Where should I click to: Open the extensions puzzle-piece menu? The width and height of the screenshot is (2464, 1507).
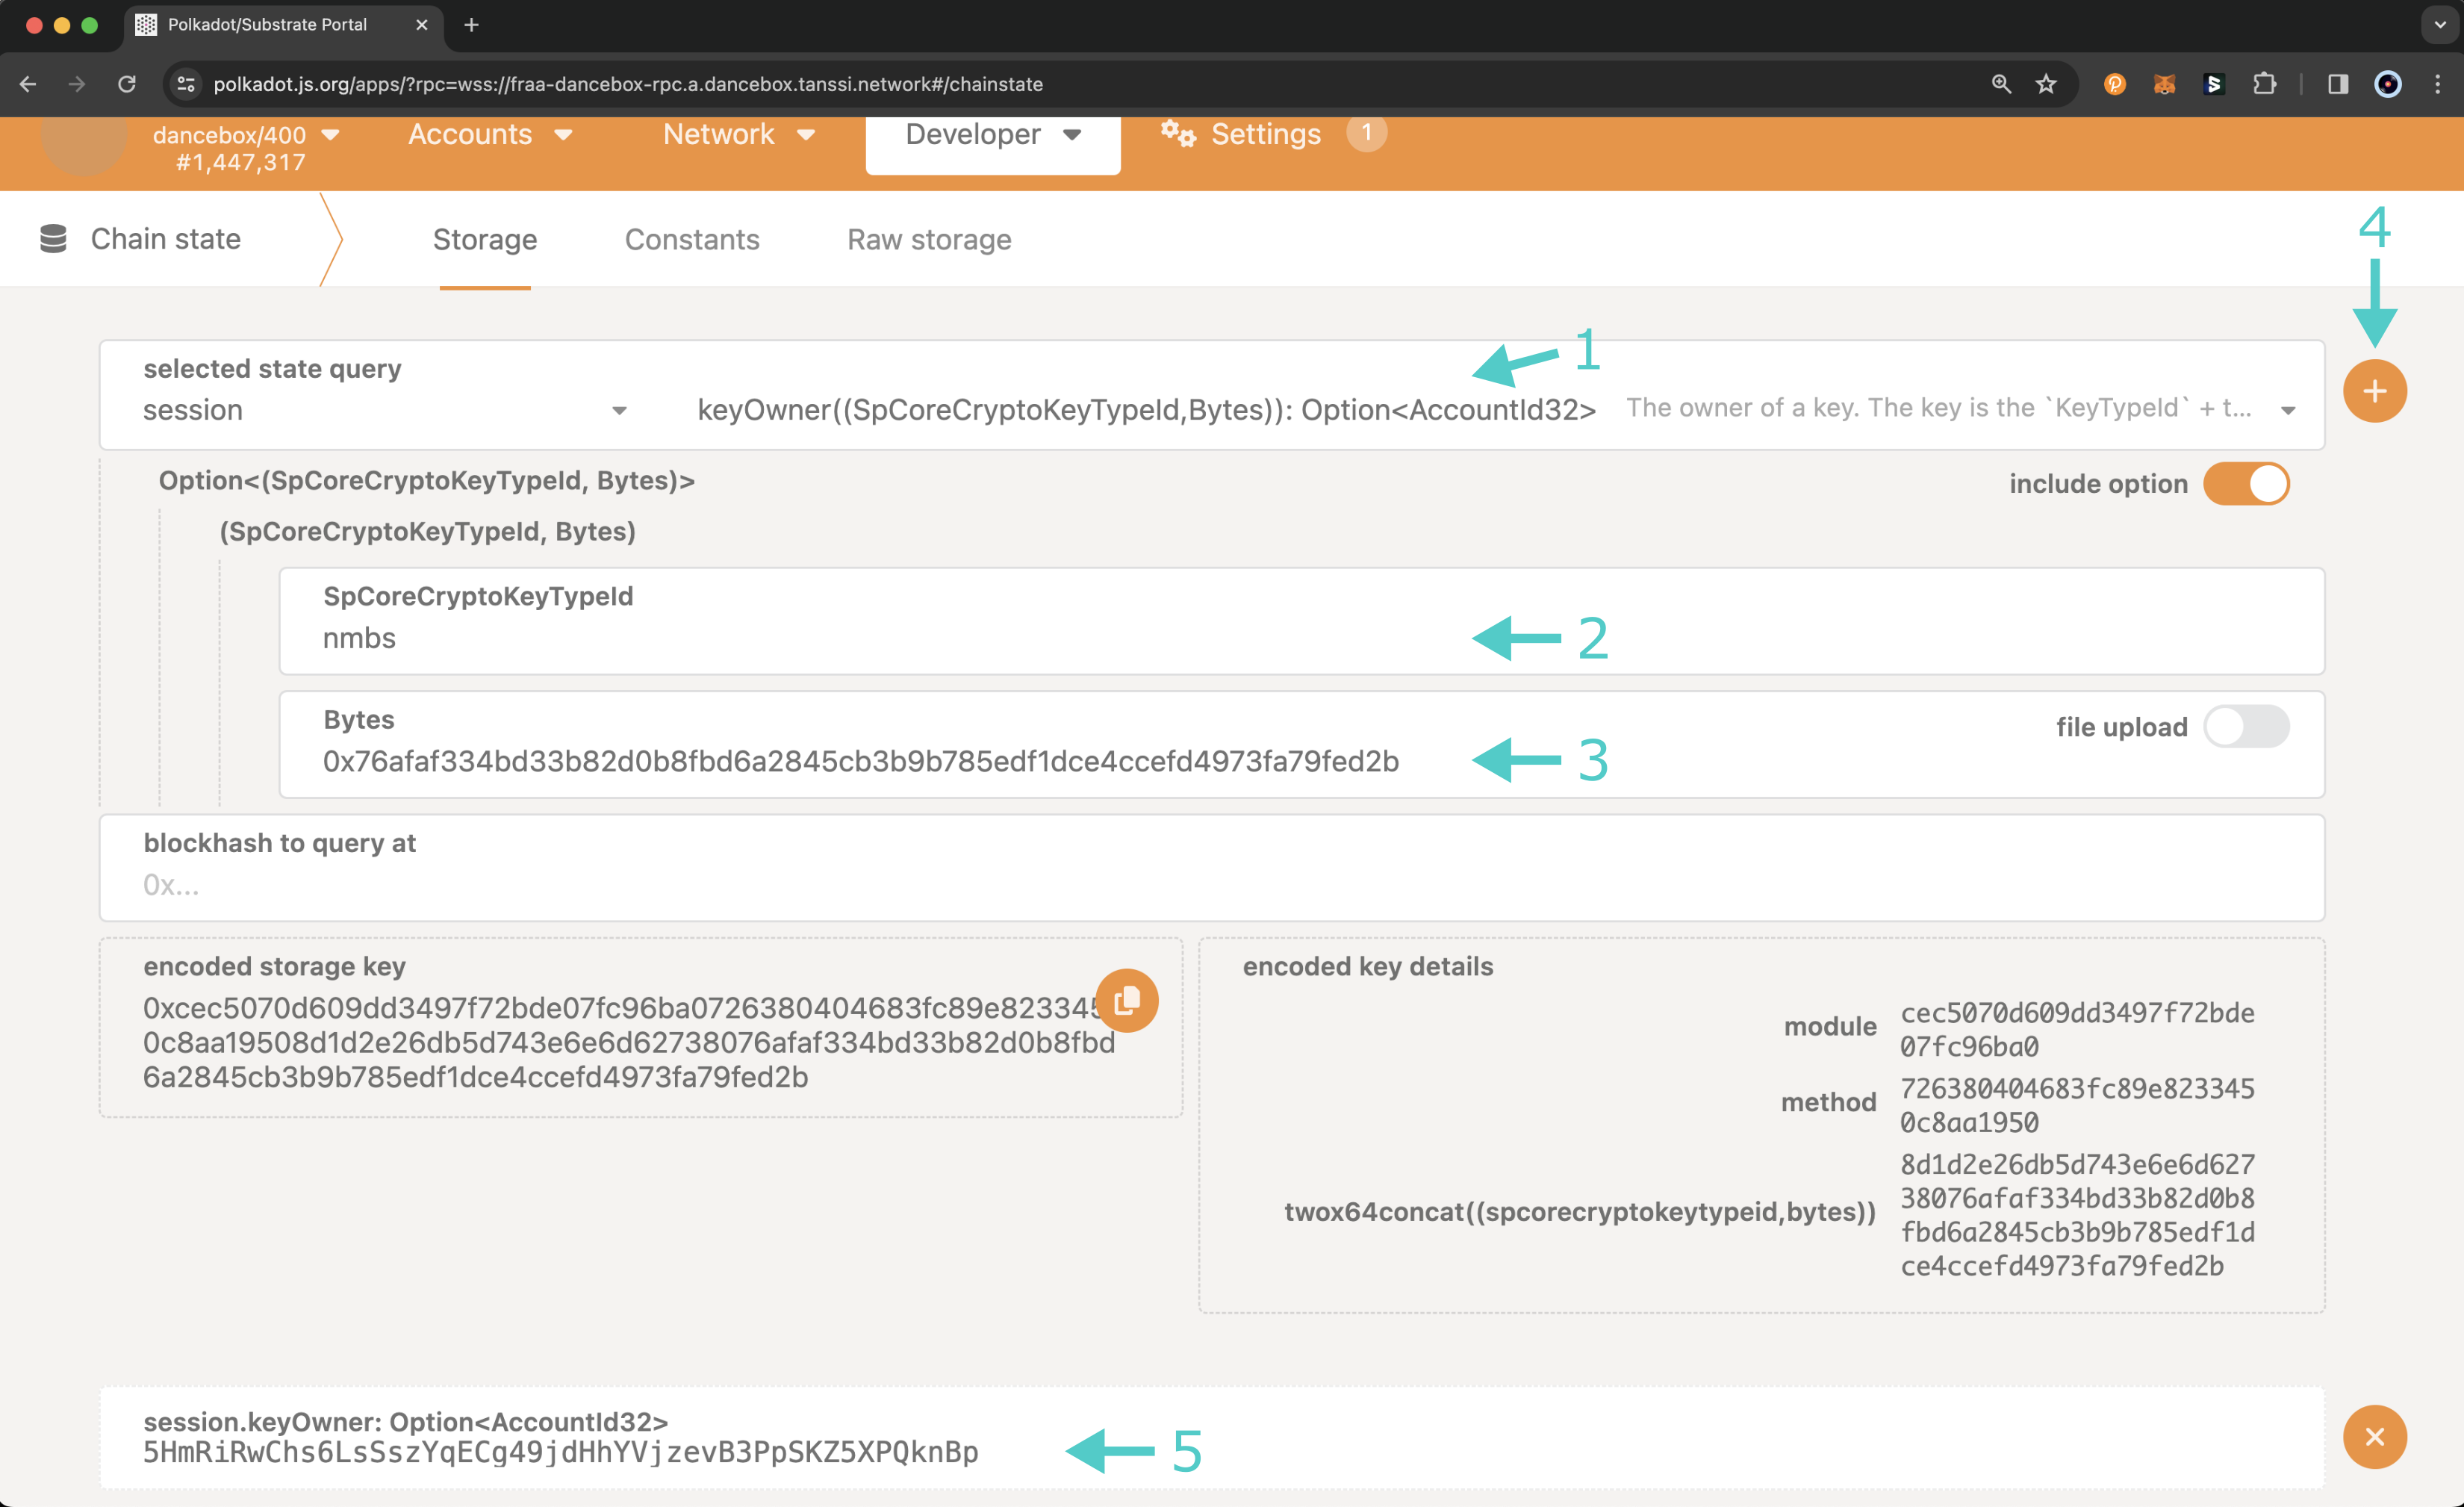point(2264,84)
